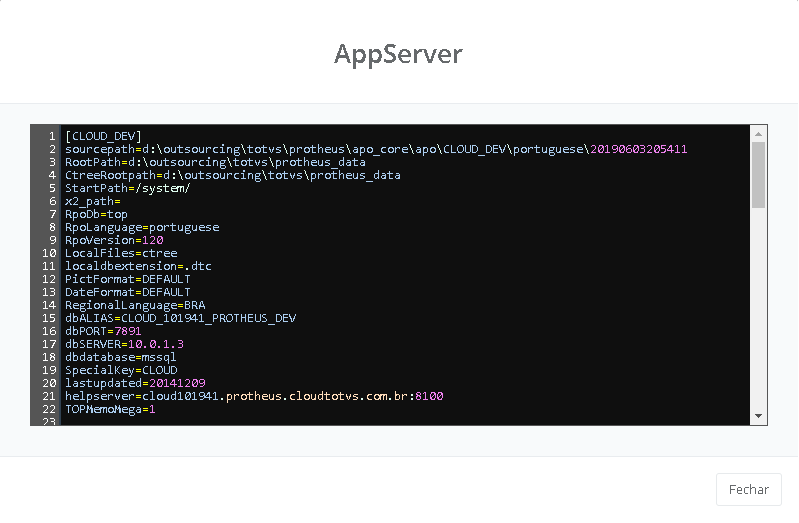Click the PictFormat=DEFAULT line
Screen dimensions: 799x523
coord(128,279)
